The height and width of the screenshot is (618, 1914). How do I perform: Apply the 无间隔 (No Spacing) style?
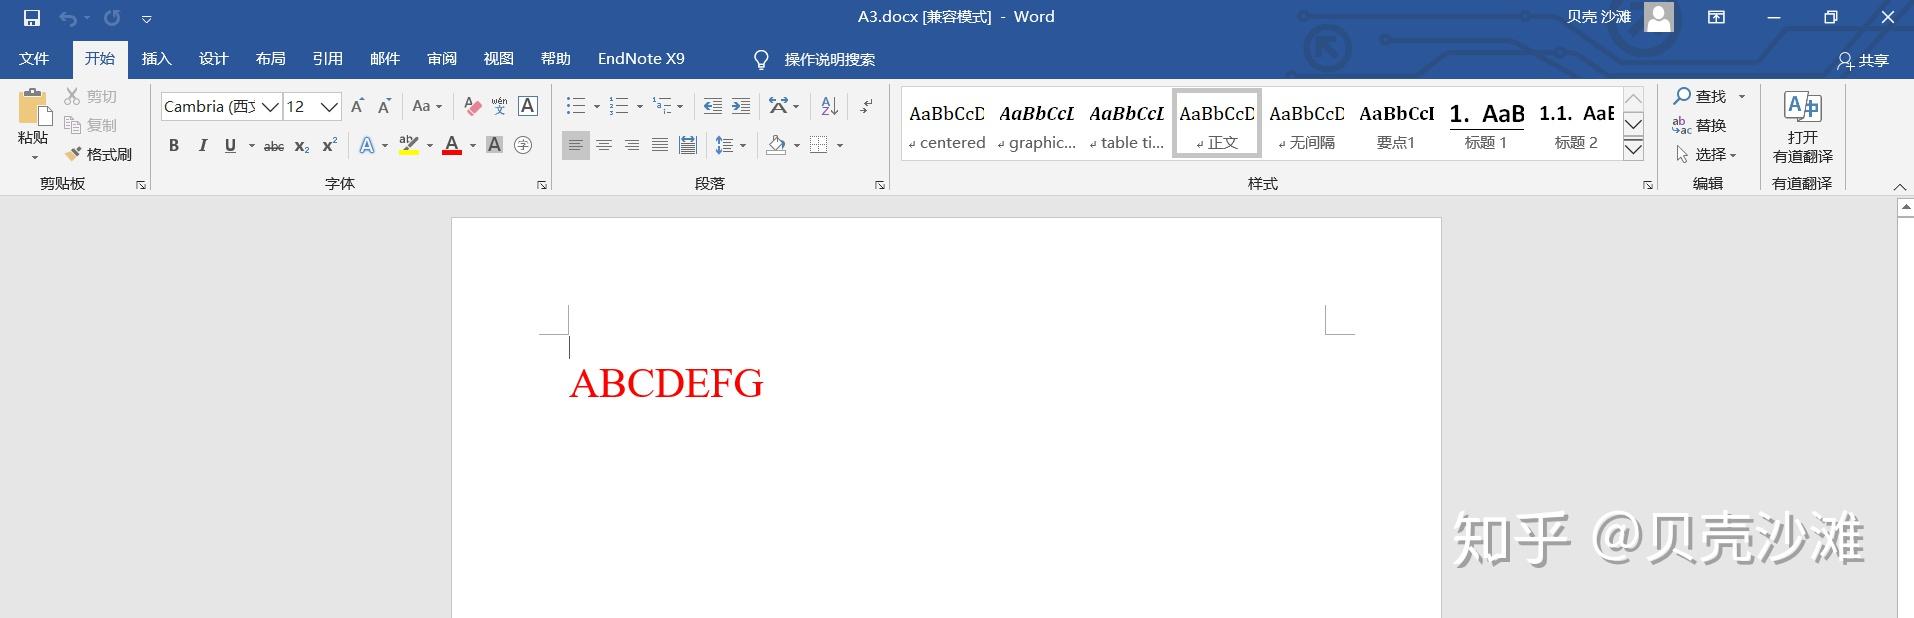click(1306, 123)
